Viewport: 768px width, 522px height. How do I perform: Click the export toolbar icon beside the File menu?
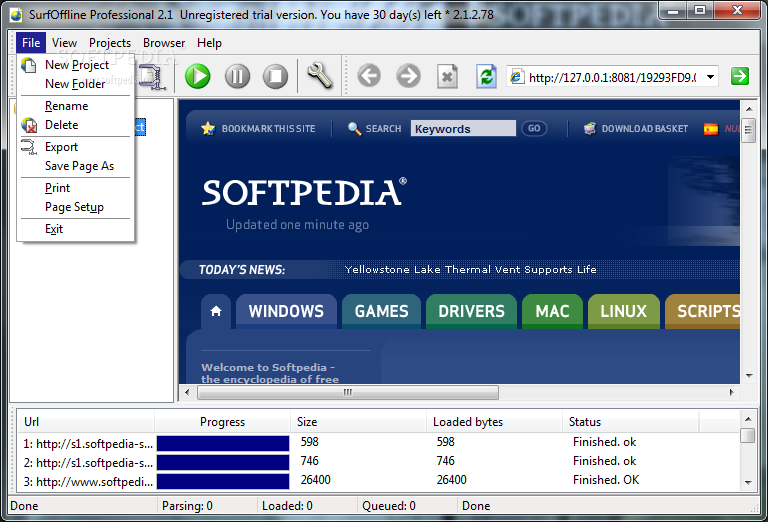pyautogui.click(x=153, y=77)
